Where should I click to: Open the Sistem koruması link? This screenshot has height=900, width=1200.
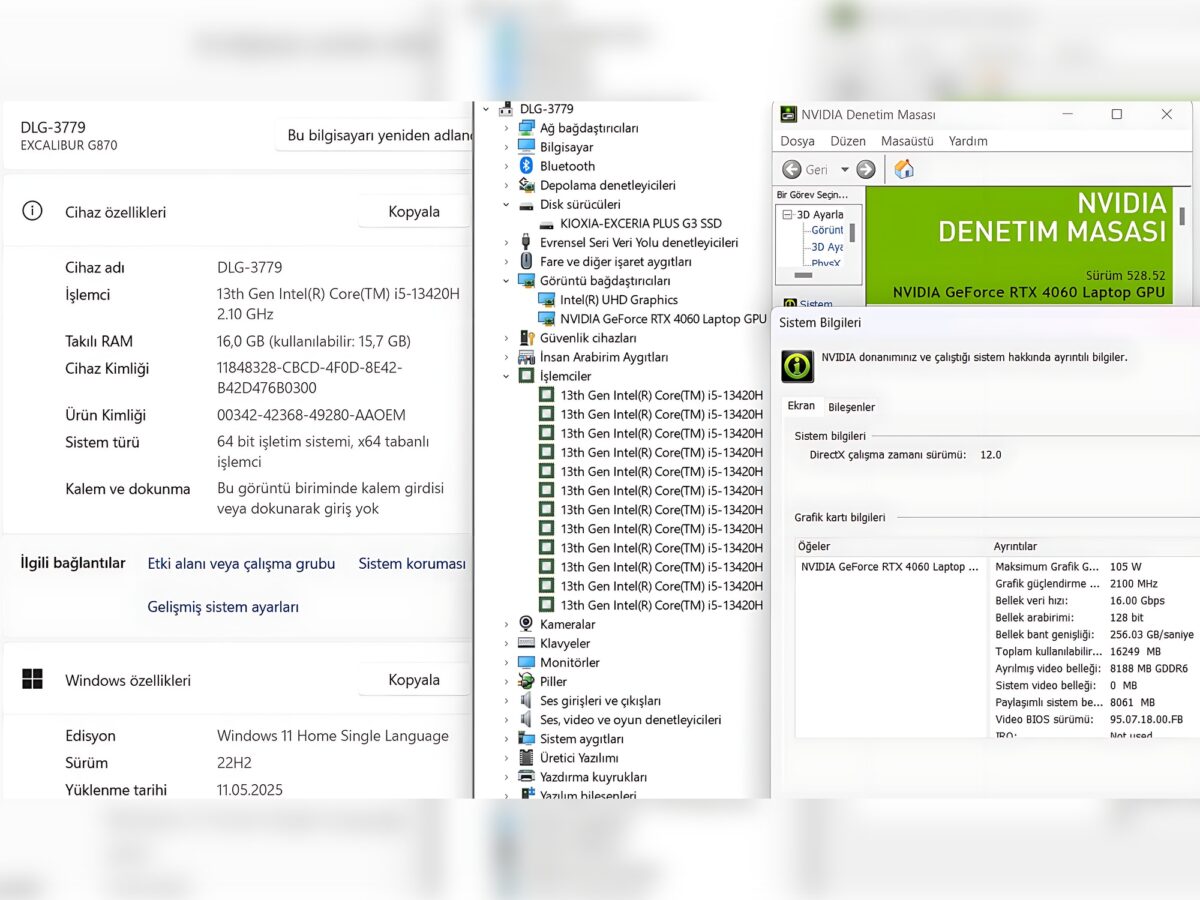[412, 564]
